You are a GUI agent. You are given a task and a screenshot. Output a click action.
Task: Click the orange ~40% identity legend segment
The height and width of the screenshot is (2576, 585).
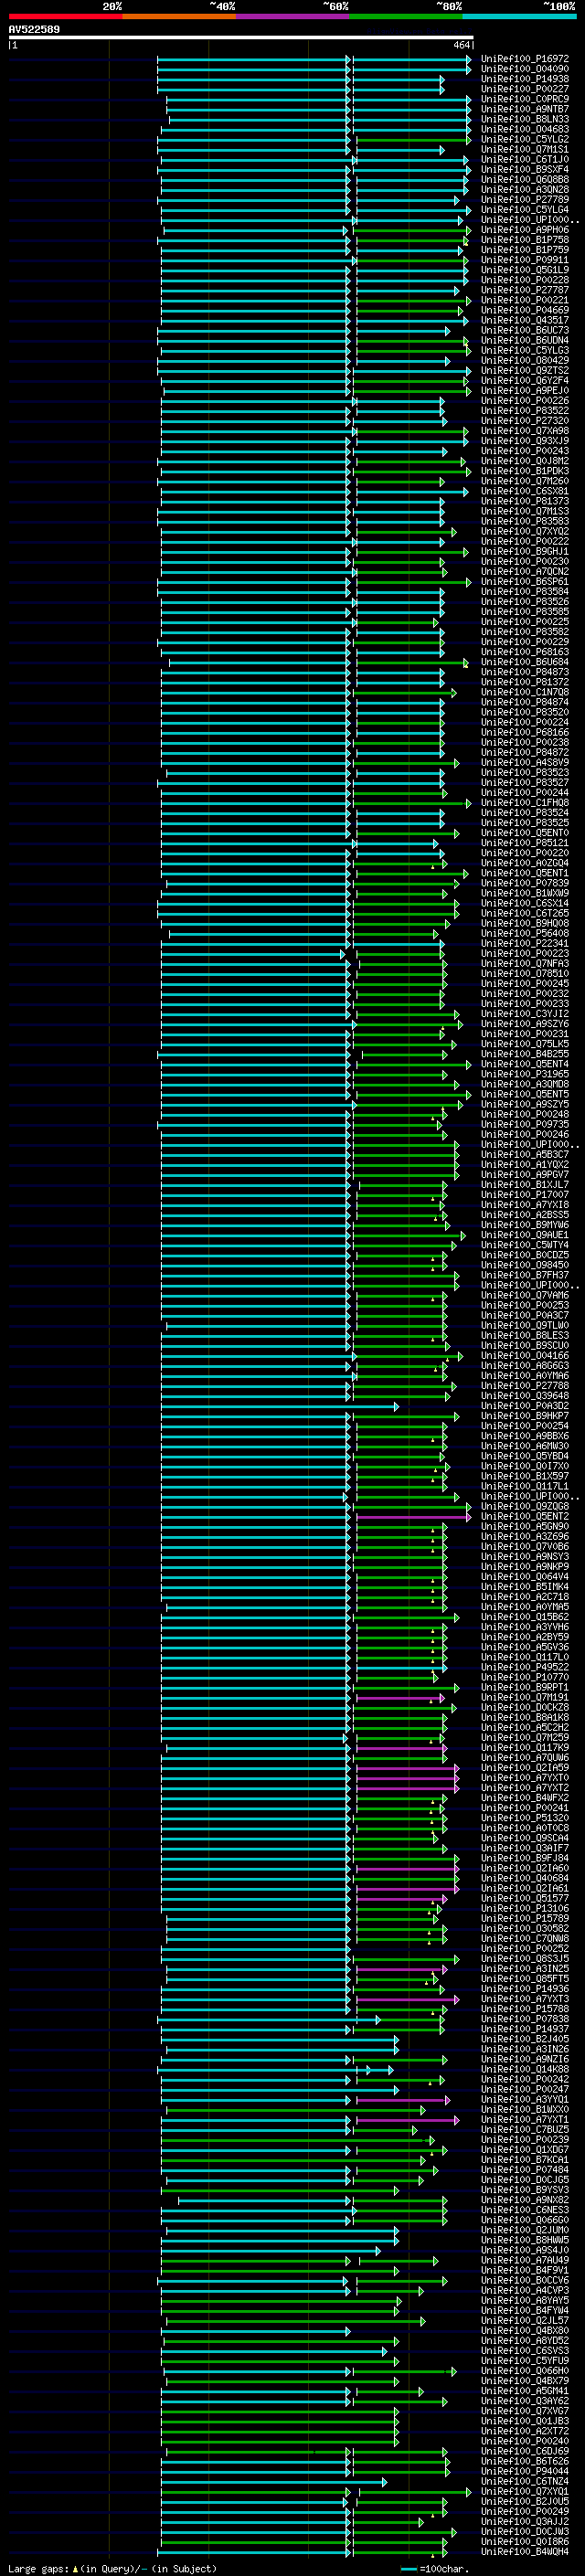coord(179,16)
